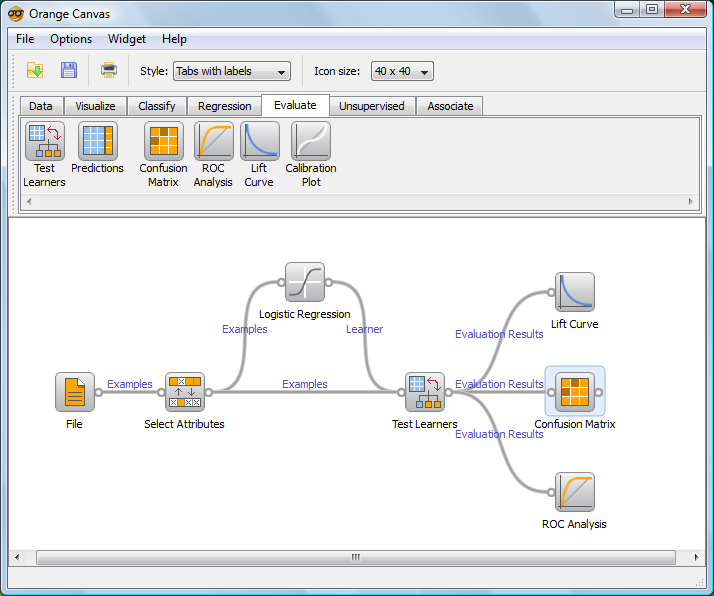Click the 'Select Attributes' caption text
This screenshot has width=714, height=596.
(x=184, y=424)
